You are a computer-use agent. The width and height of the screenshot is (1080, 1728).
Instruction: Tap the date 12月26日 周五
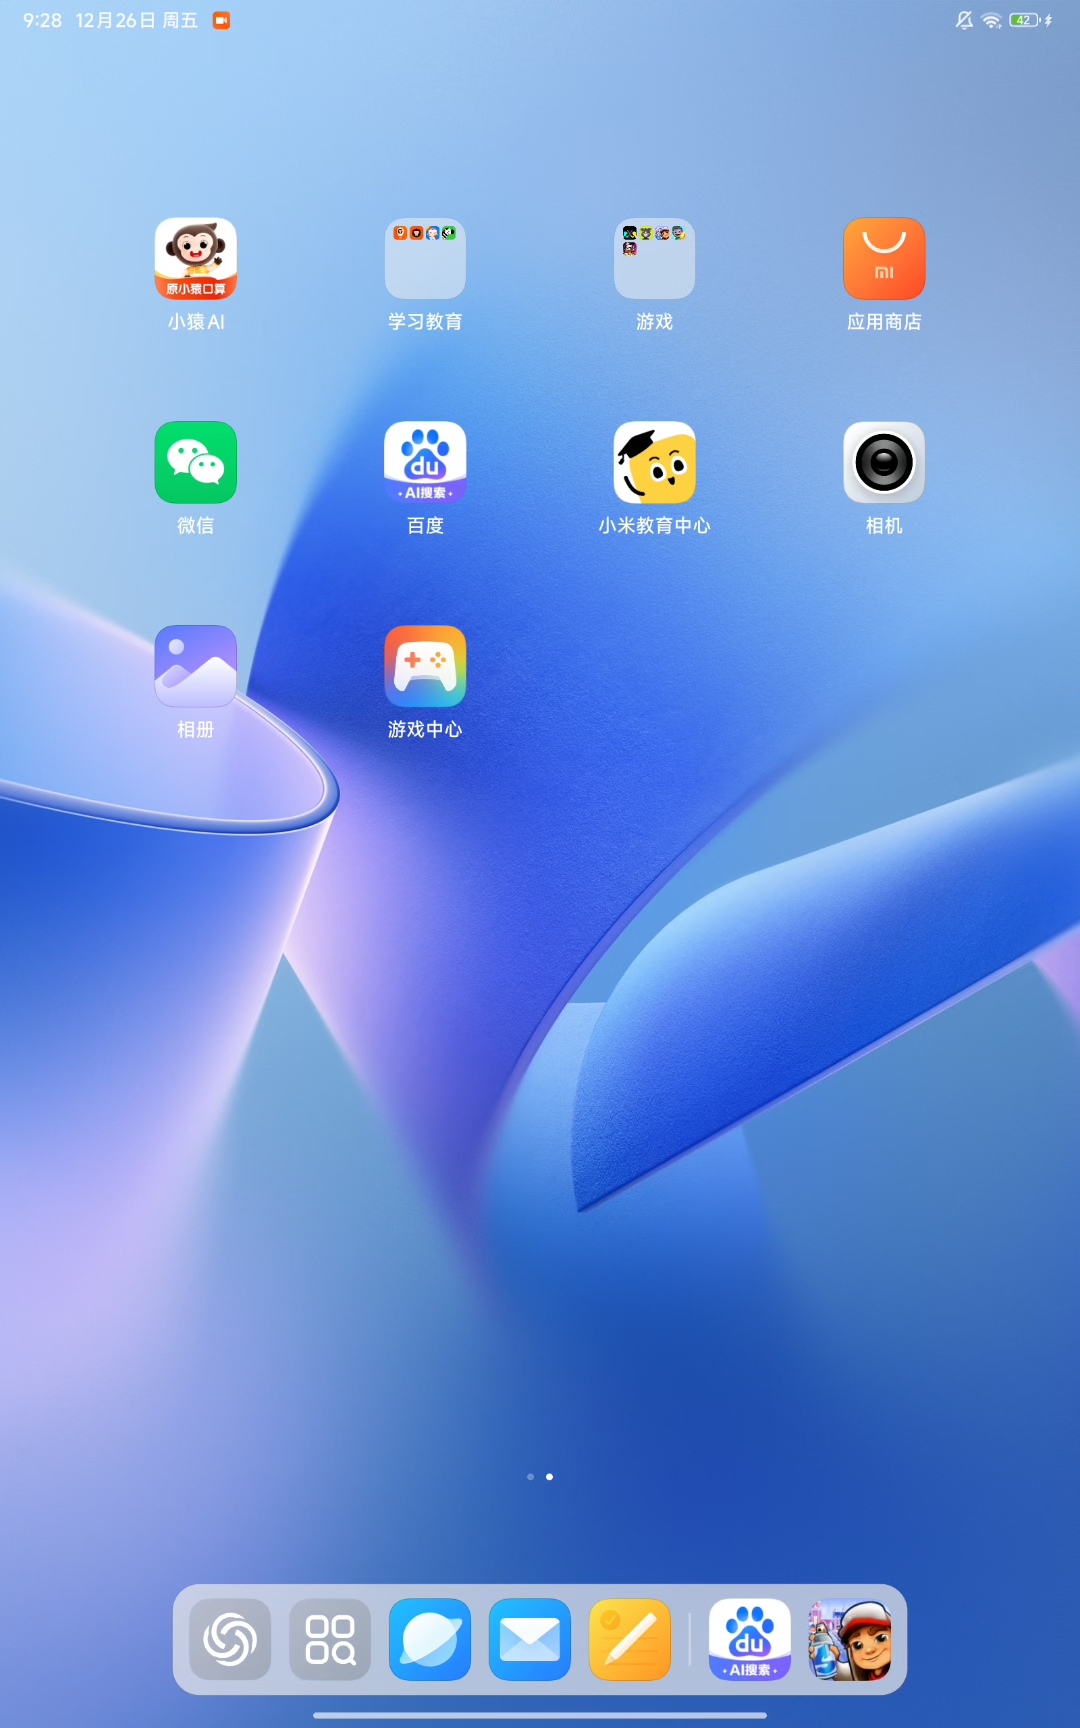click(137, 21)
